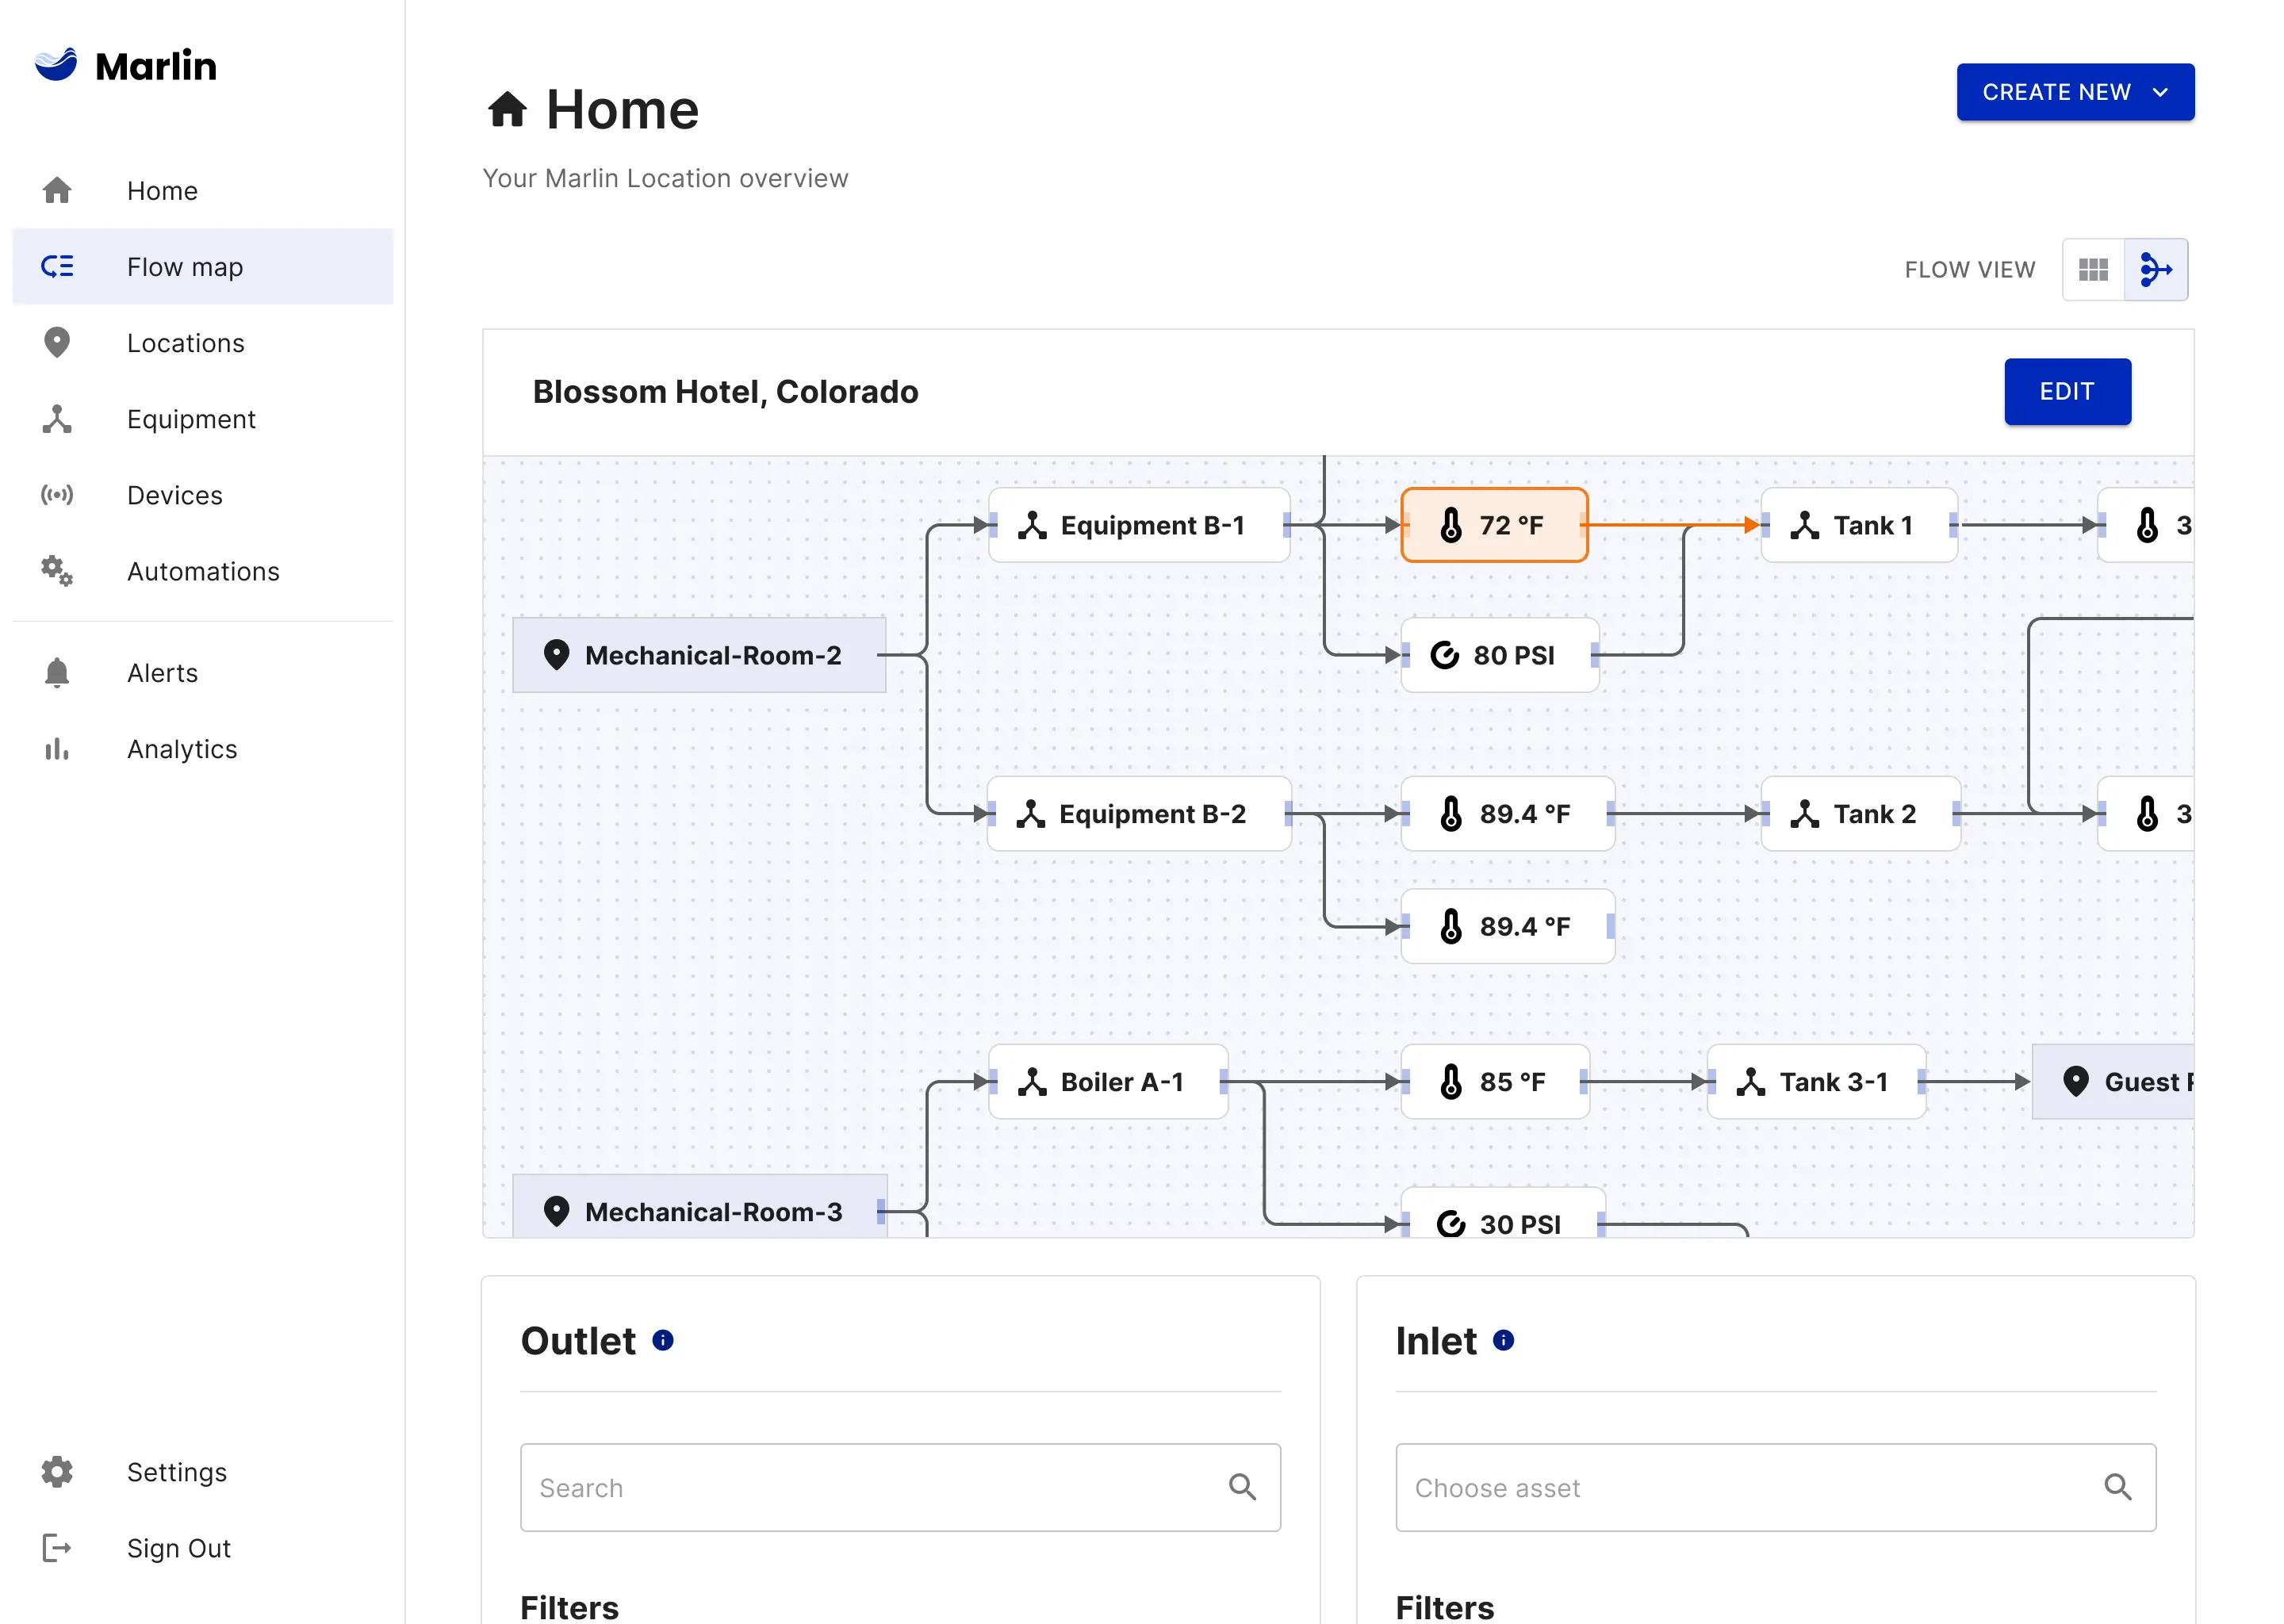The width and height of the screenshot is (2284, 1624).
Task: Click the Mechanical-Room-2 location node
Action: 698,655
